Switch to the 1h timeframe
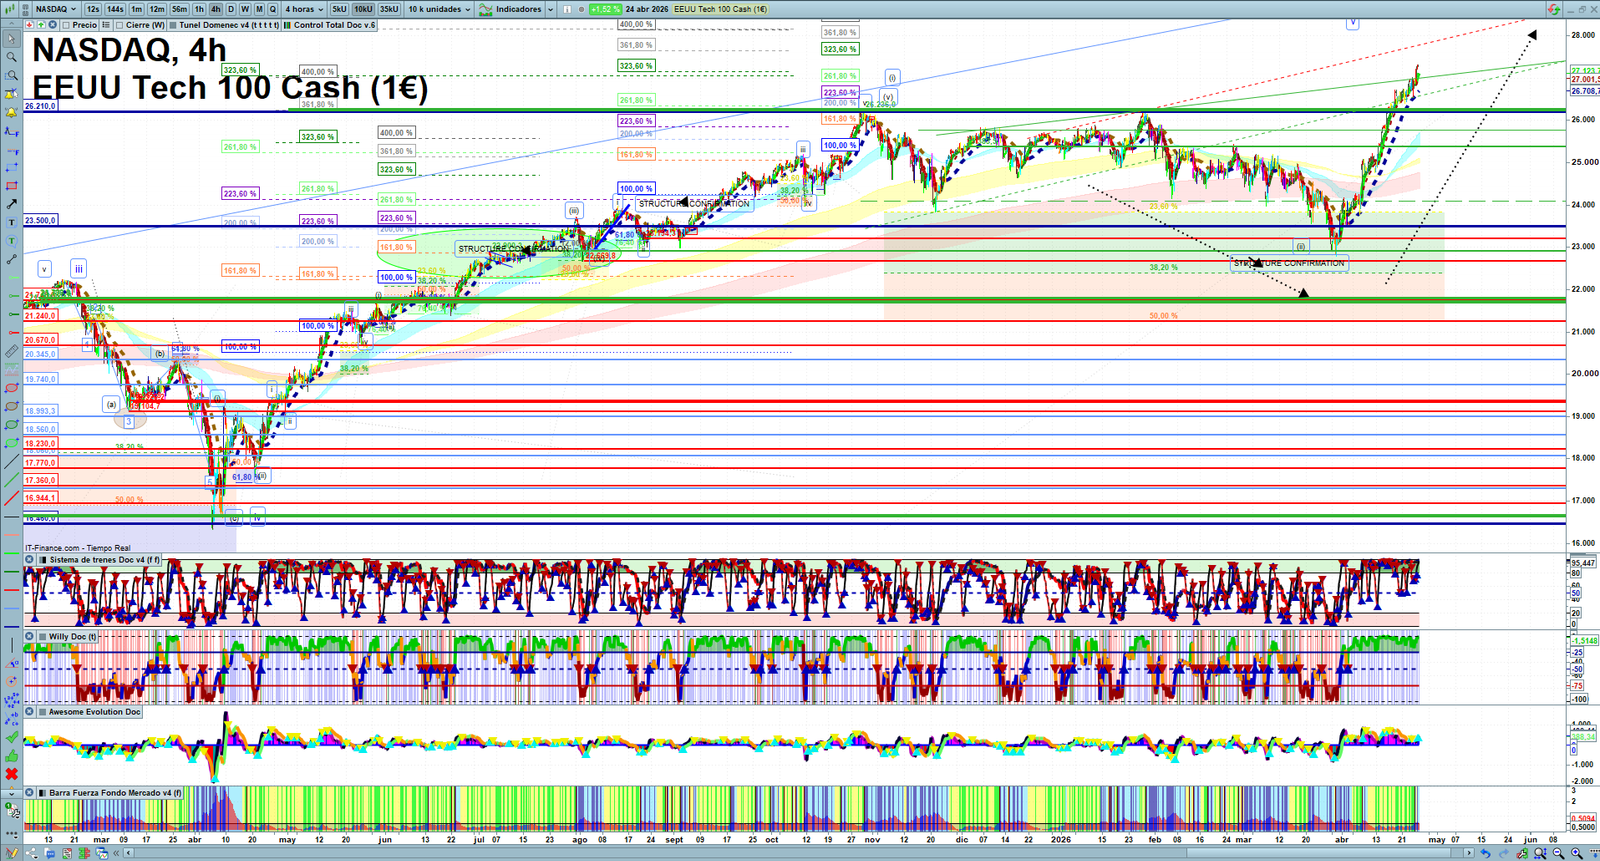Viewport: 1600px width, 861px height. 199,9
